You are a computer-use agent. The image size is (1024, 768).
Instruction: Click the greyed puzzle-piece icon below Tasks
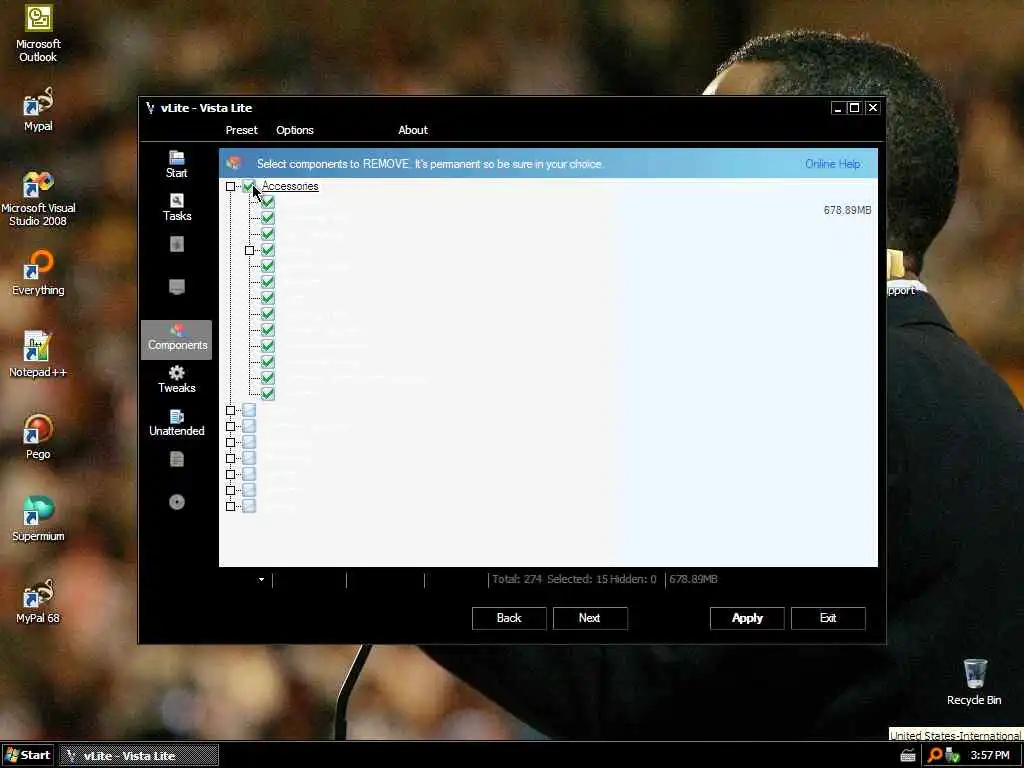point(176,244)
